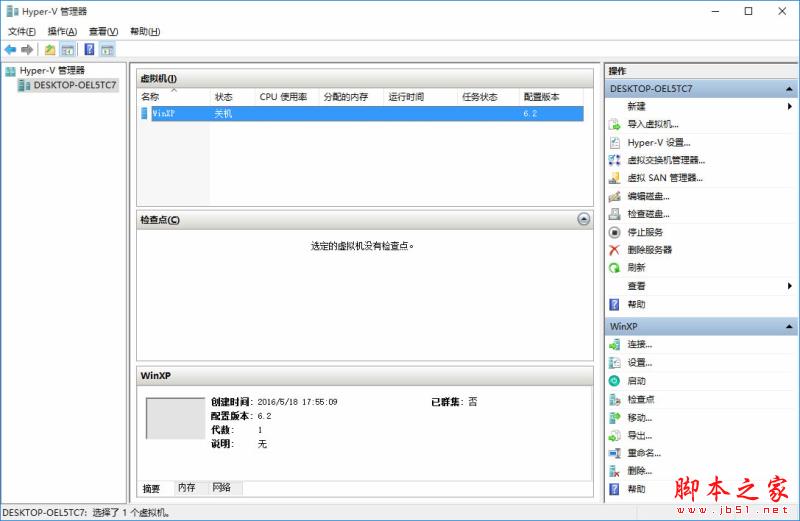Click 选定的虚拟机没有检查点 message
Screen dimensions: 800x521
pyautogui.click(x=362, y=246)
